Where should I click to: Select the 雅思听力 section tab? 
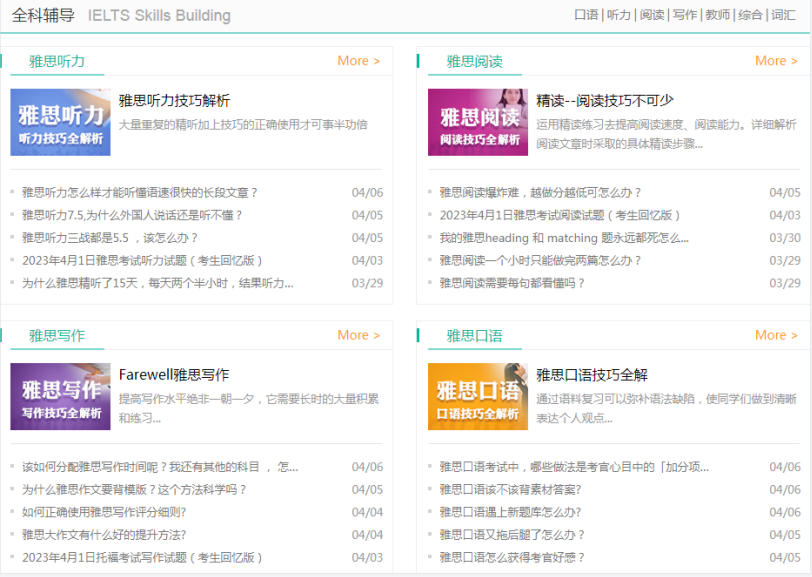57,61
